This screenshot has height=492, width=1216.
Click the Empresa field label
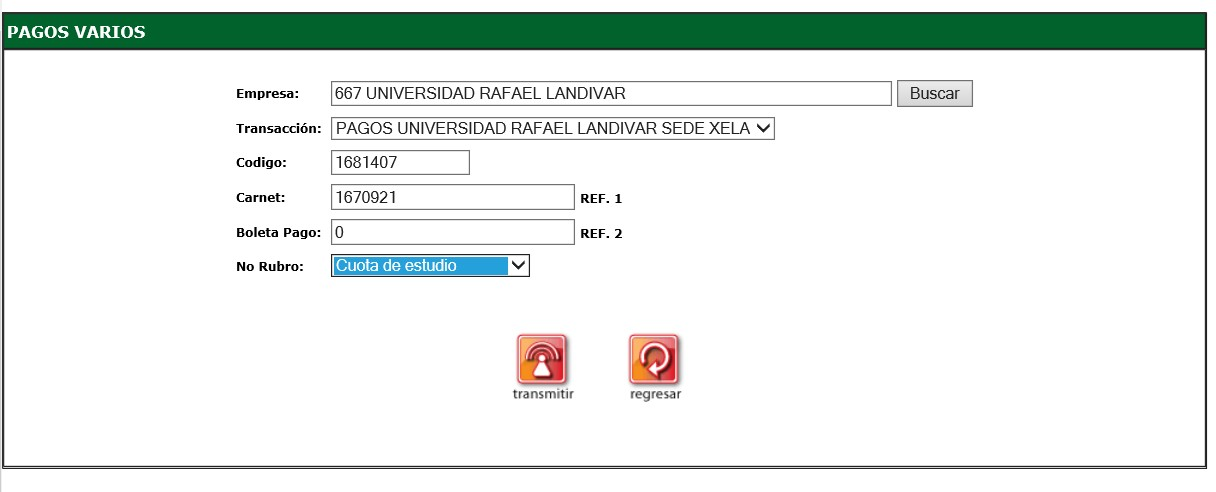[267, 95]
